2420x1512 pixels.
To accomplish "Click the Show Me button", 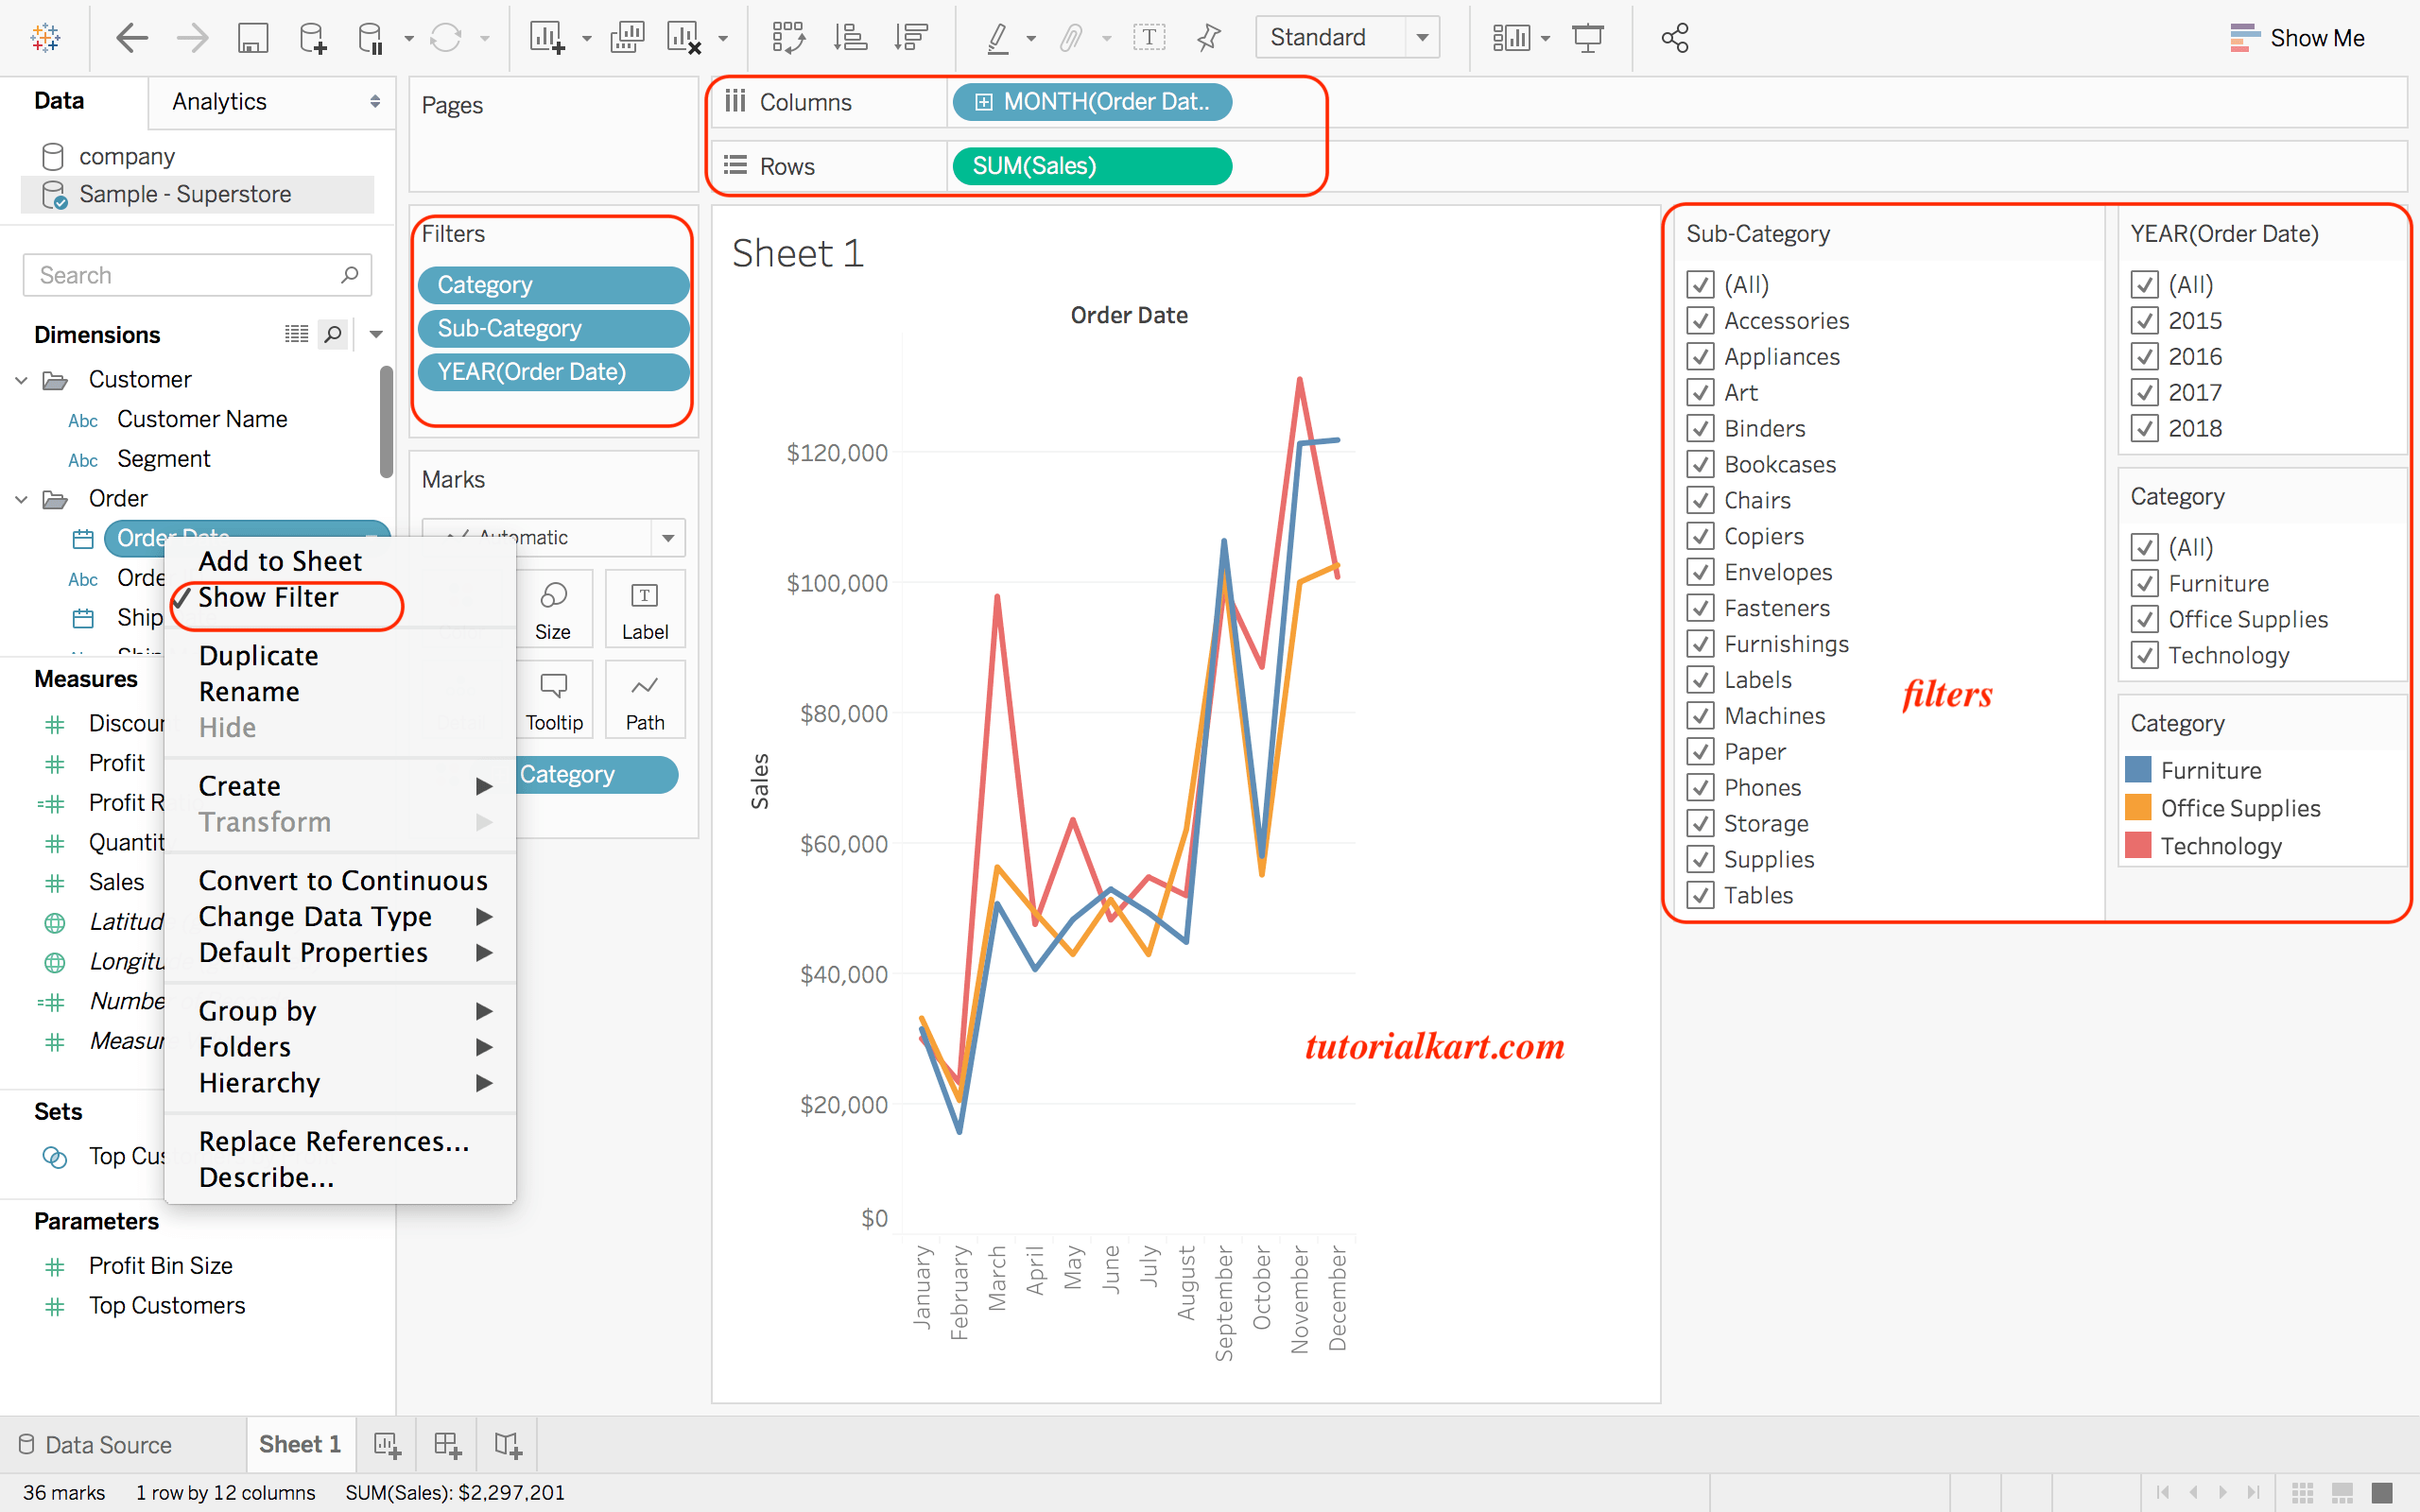I will [2318, 37].
